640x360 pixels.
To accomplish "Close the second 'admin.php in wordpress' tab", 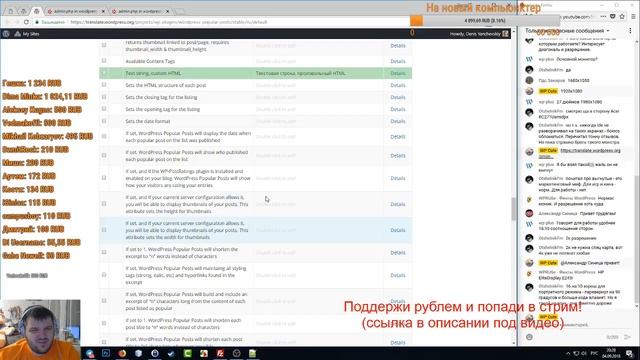I will [167, 11].
